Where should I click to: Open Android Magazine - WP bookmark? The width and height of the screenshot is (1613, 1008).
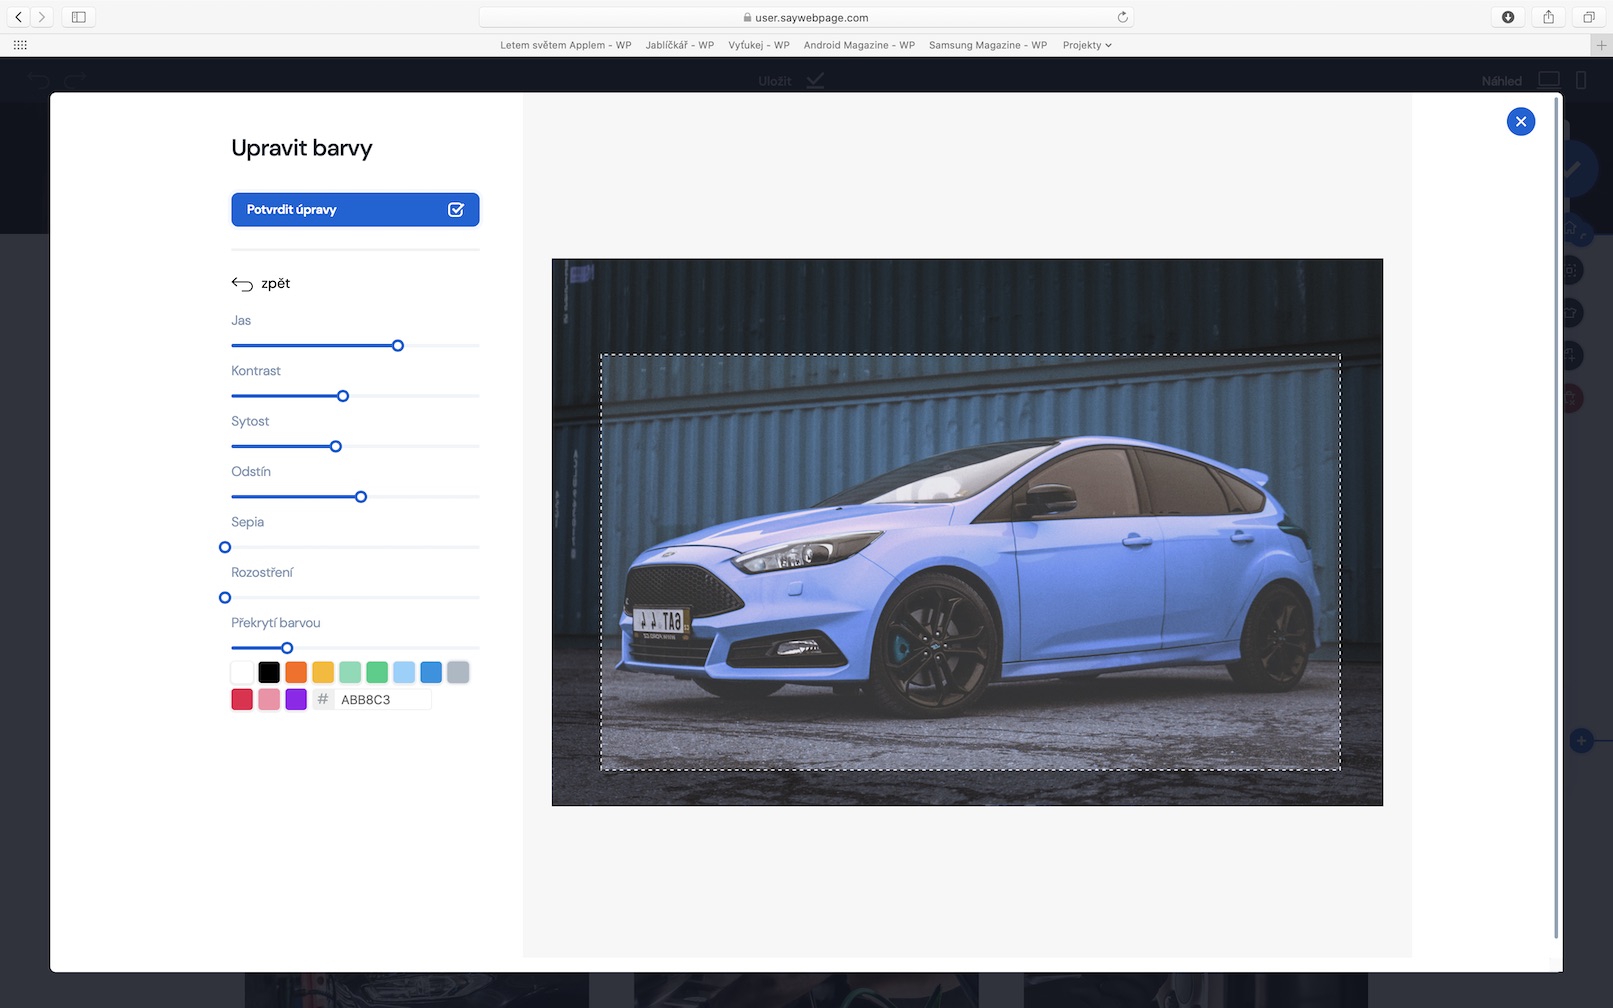pyautogui.click(x=859, y=45)
